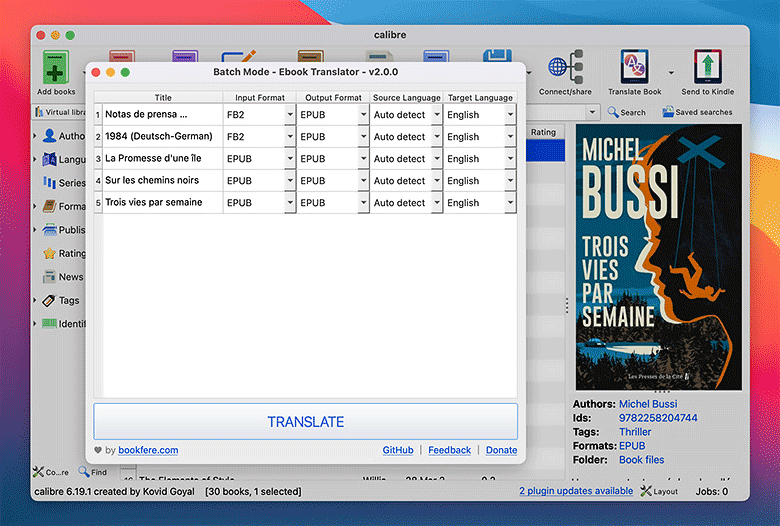Expand the Tags tree node

pyautogui.click(x=35, y=300)
